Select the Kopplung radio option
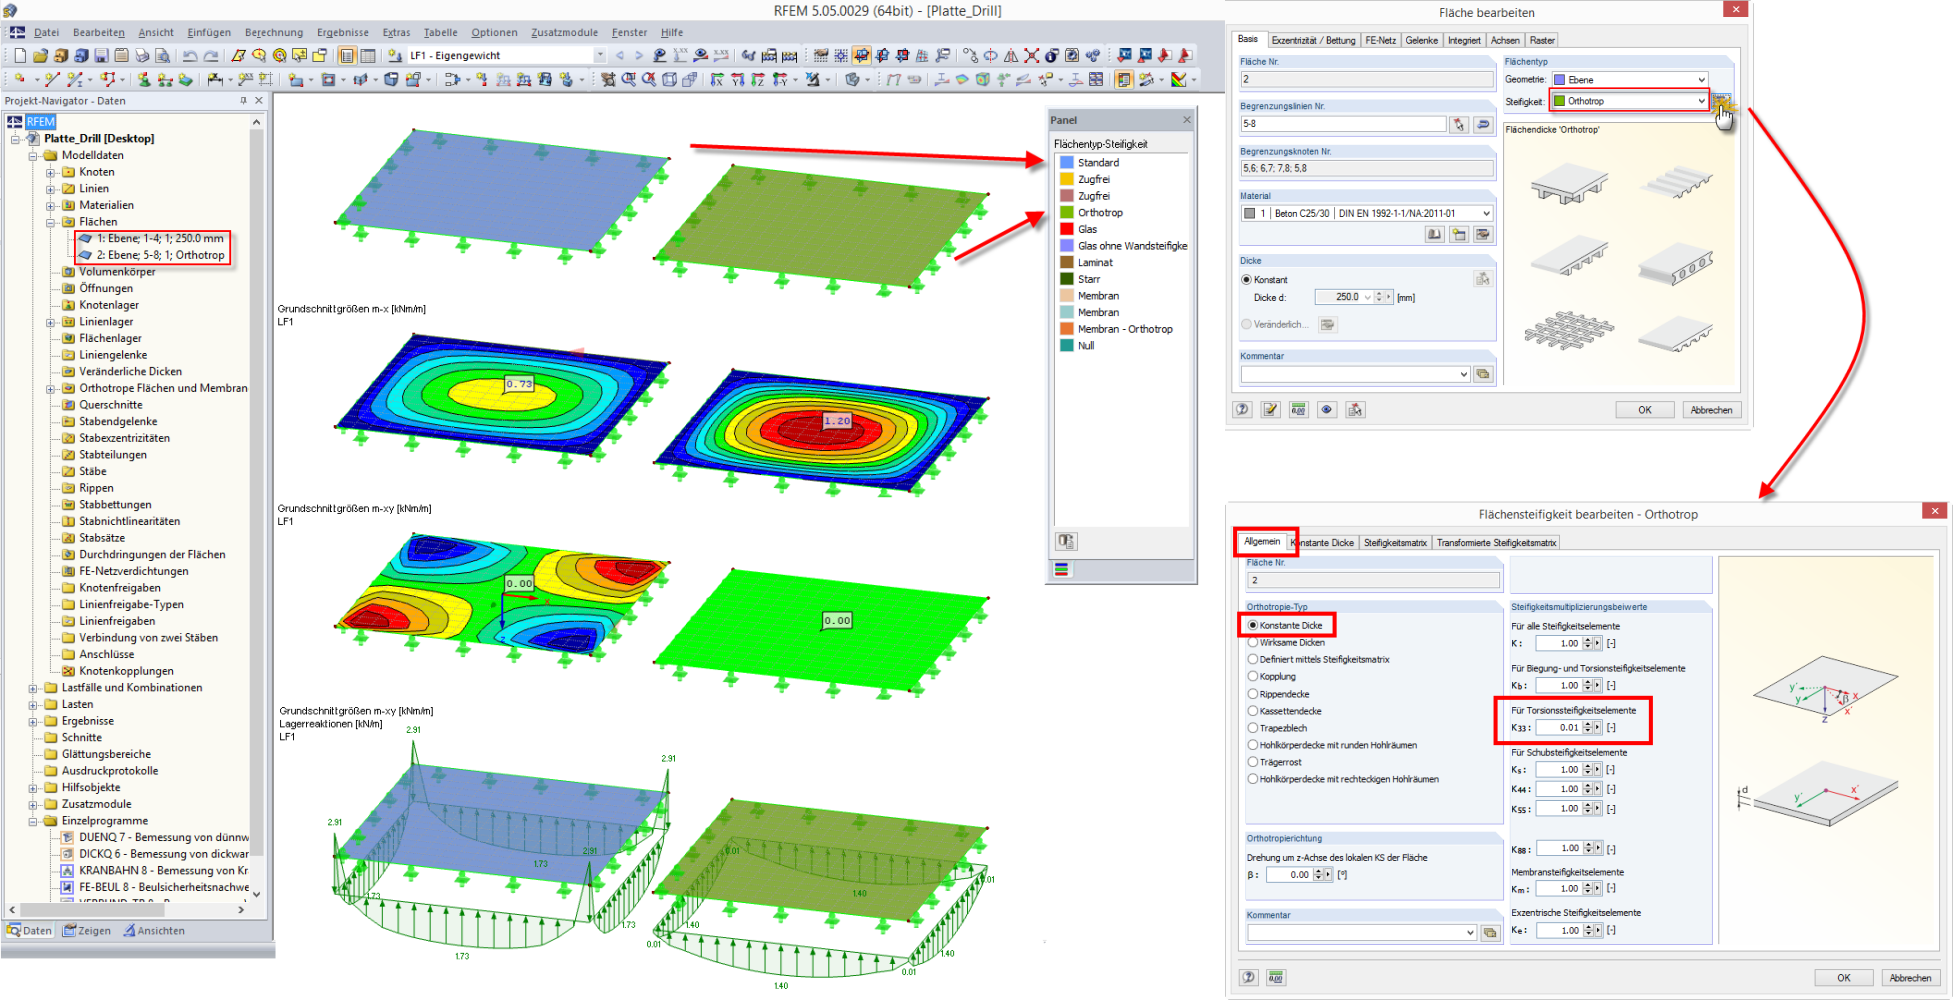Screen dimensions: 1953x1000 point(1252,676)
